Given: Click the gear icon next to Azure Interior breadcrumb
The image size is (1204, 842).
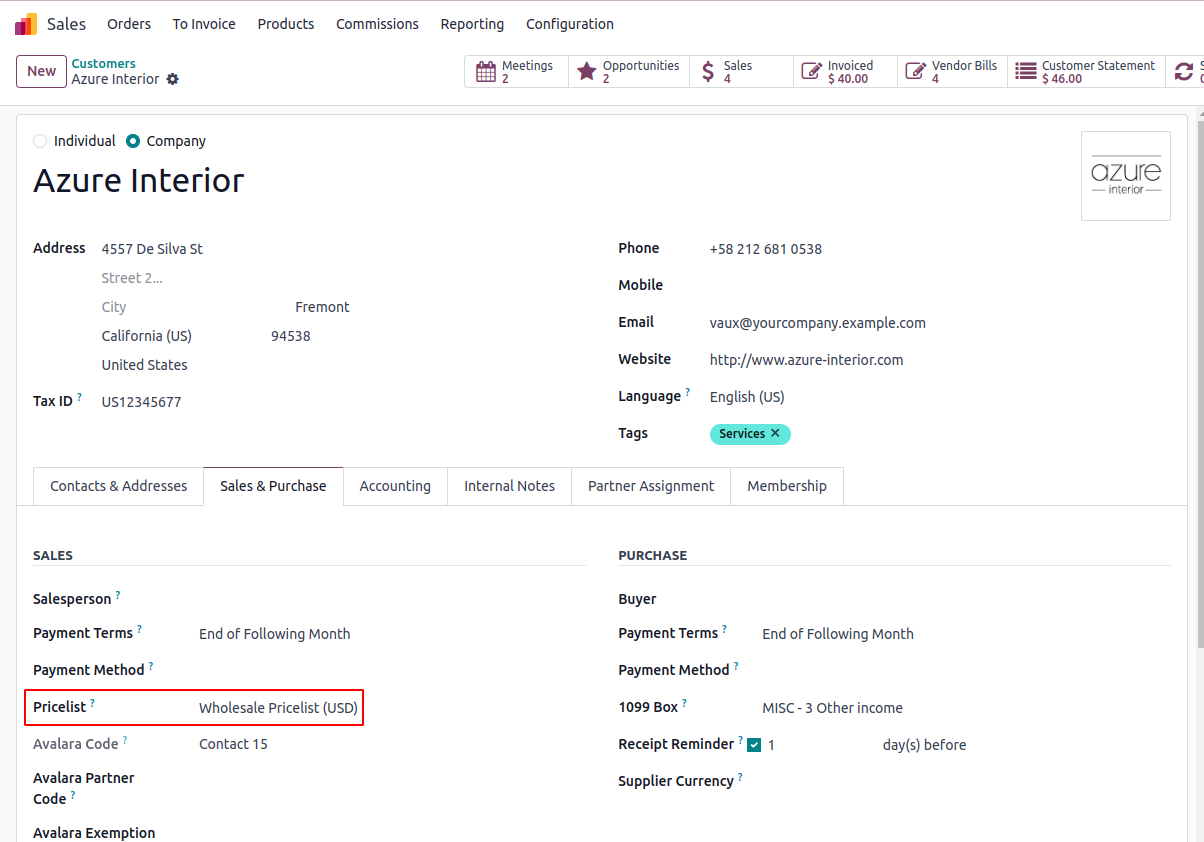Looking at the screenshot, I should pos(172,79).
